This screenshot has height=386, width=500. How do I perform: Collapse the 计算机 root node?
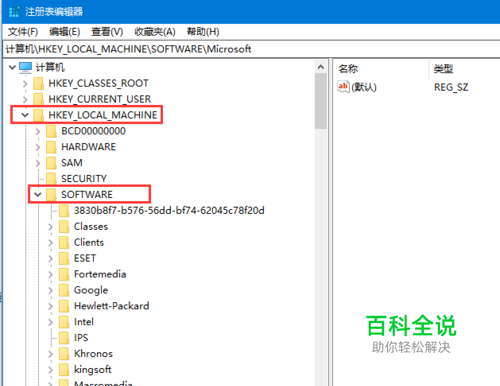click(12, 67)
